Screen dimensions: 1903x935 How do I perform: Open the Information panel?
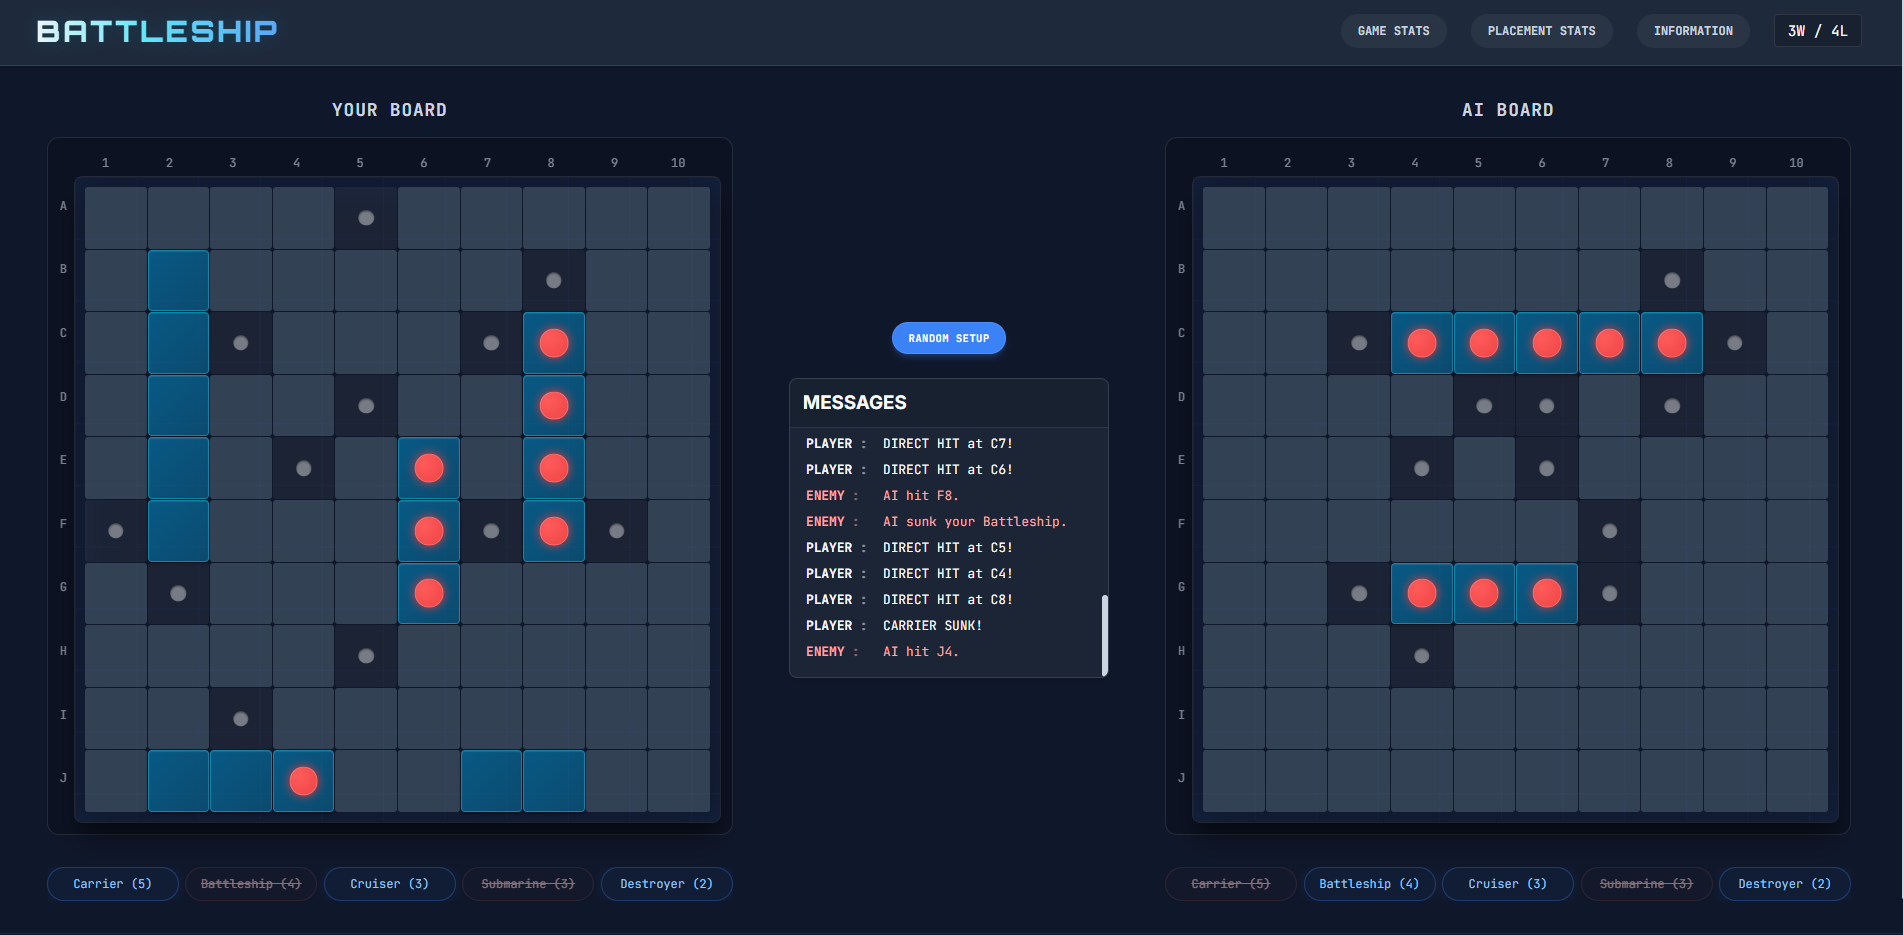click(1693, 31)
